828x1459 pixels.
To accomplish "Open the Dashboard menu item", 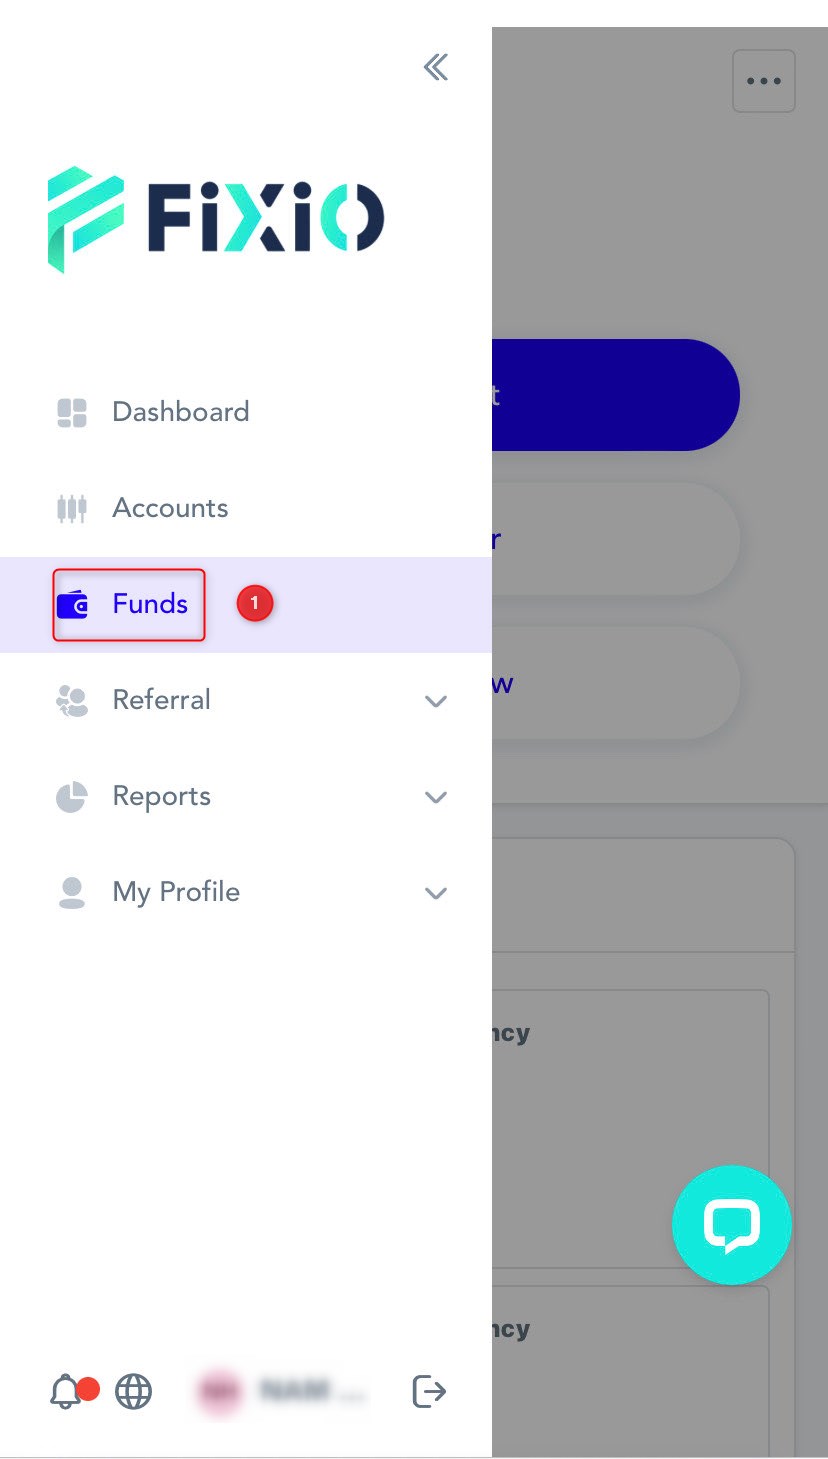I will [x=181, y=412].
